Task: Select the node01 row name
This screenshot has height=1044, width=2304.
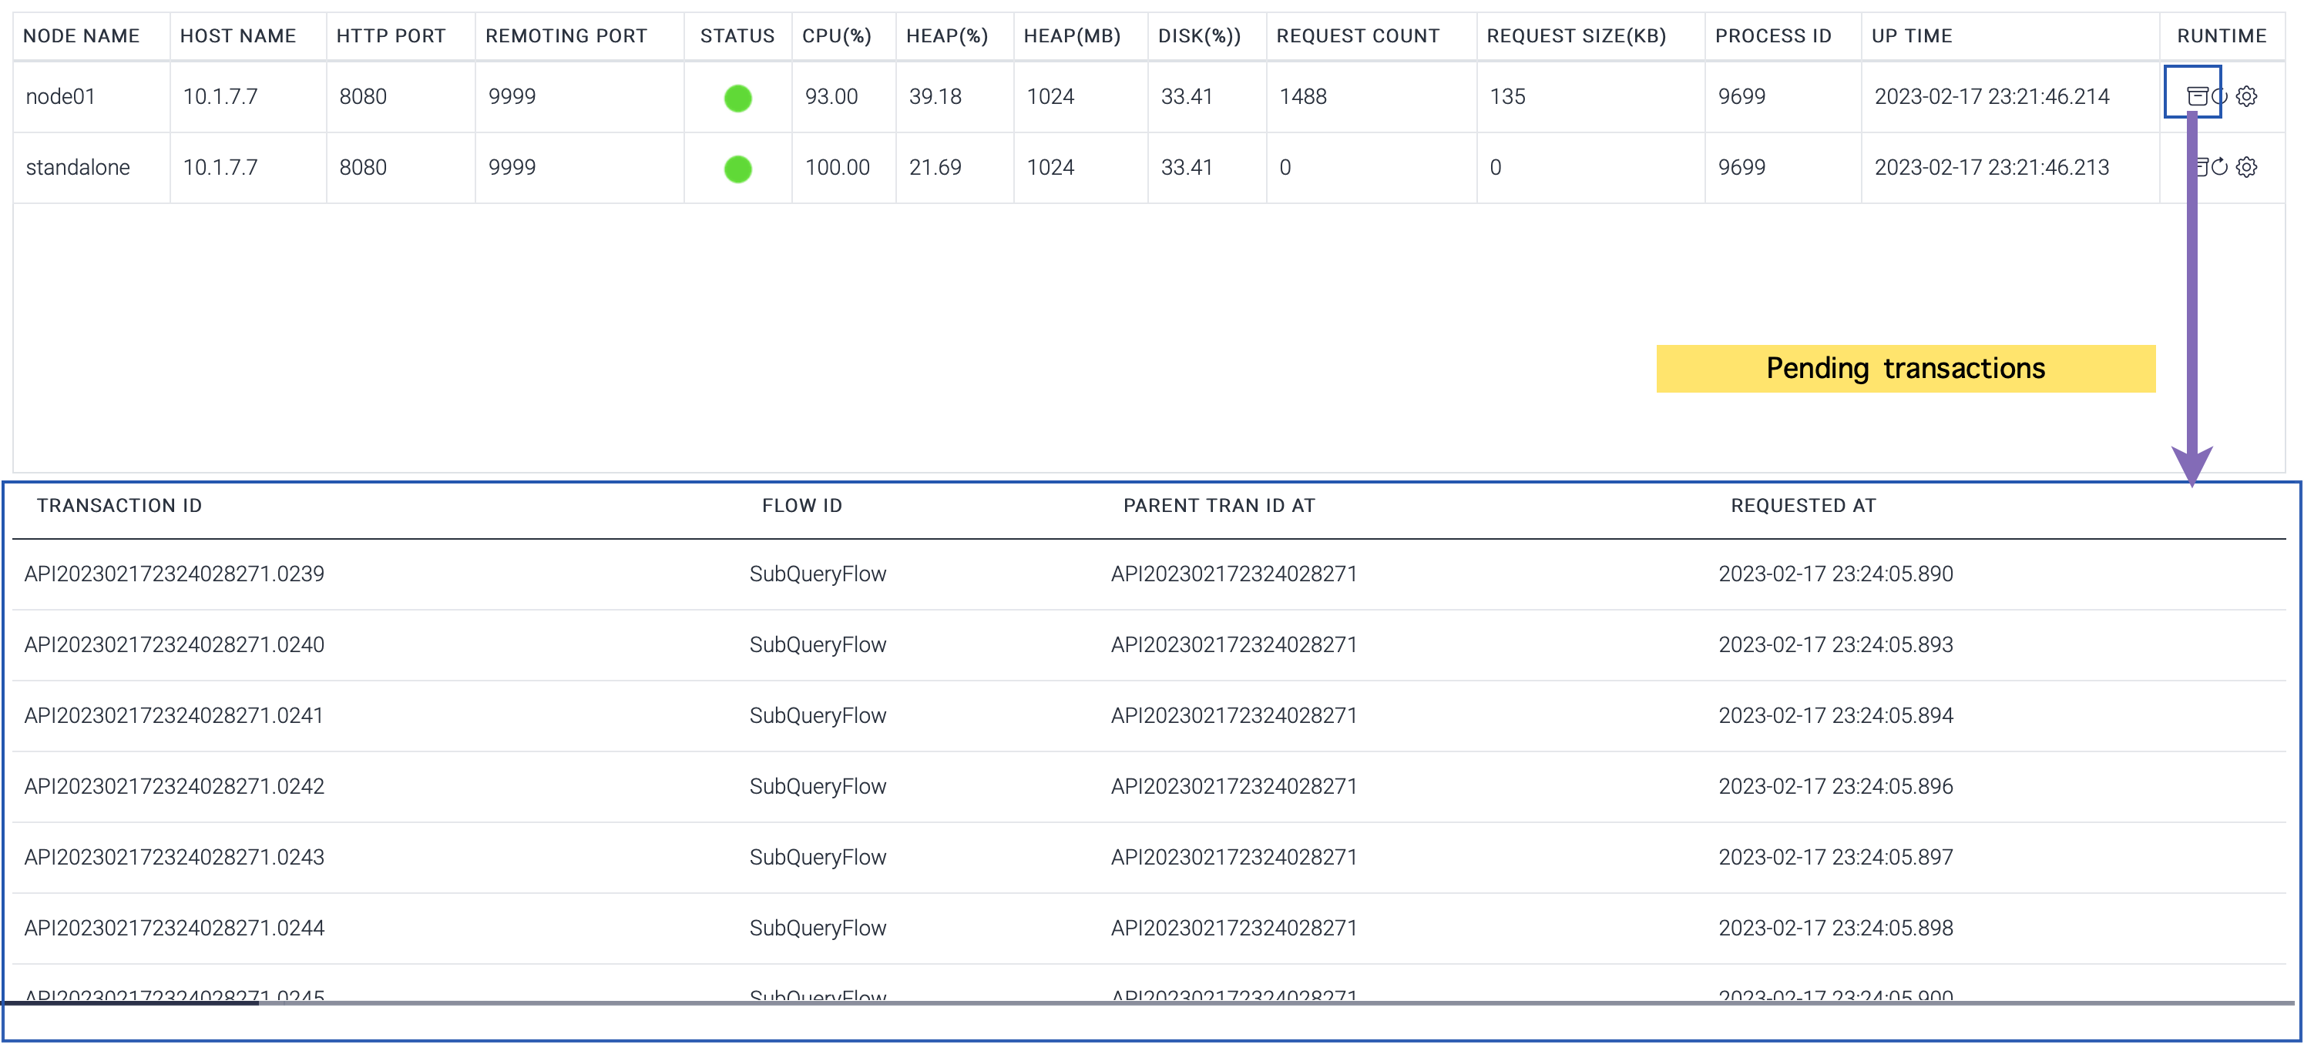Action: (61, 97)
